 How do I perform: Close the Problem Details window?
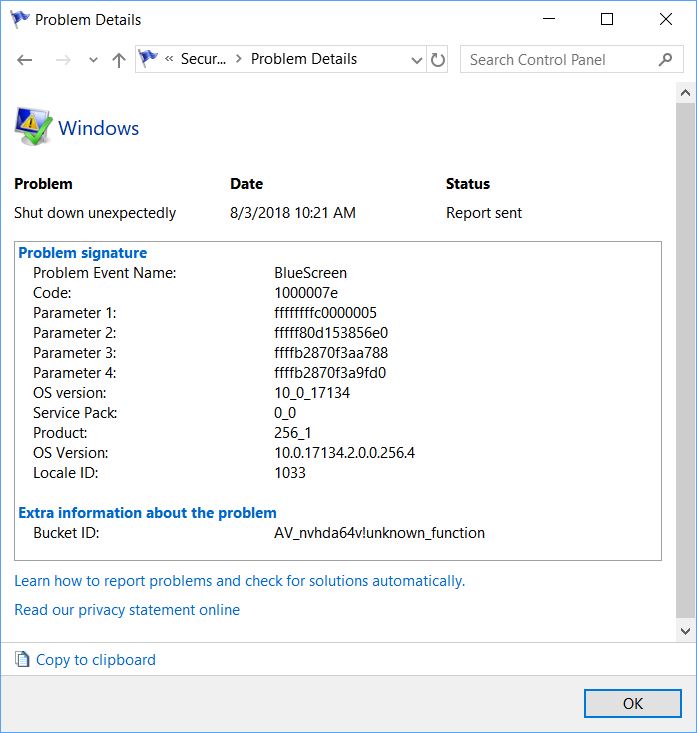click(x=666, y=19)
